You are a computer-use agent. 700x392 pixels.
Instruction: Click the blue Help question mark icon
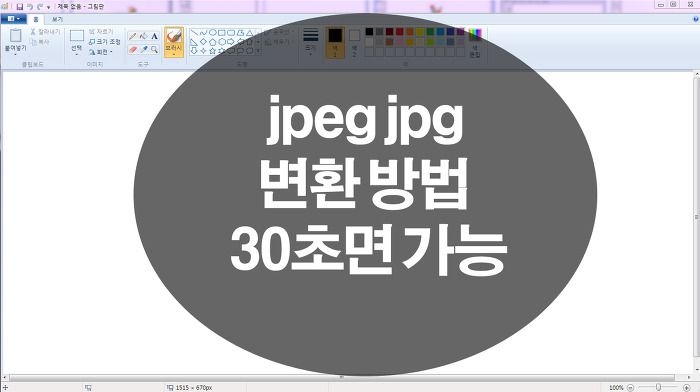696,19
